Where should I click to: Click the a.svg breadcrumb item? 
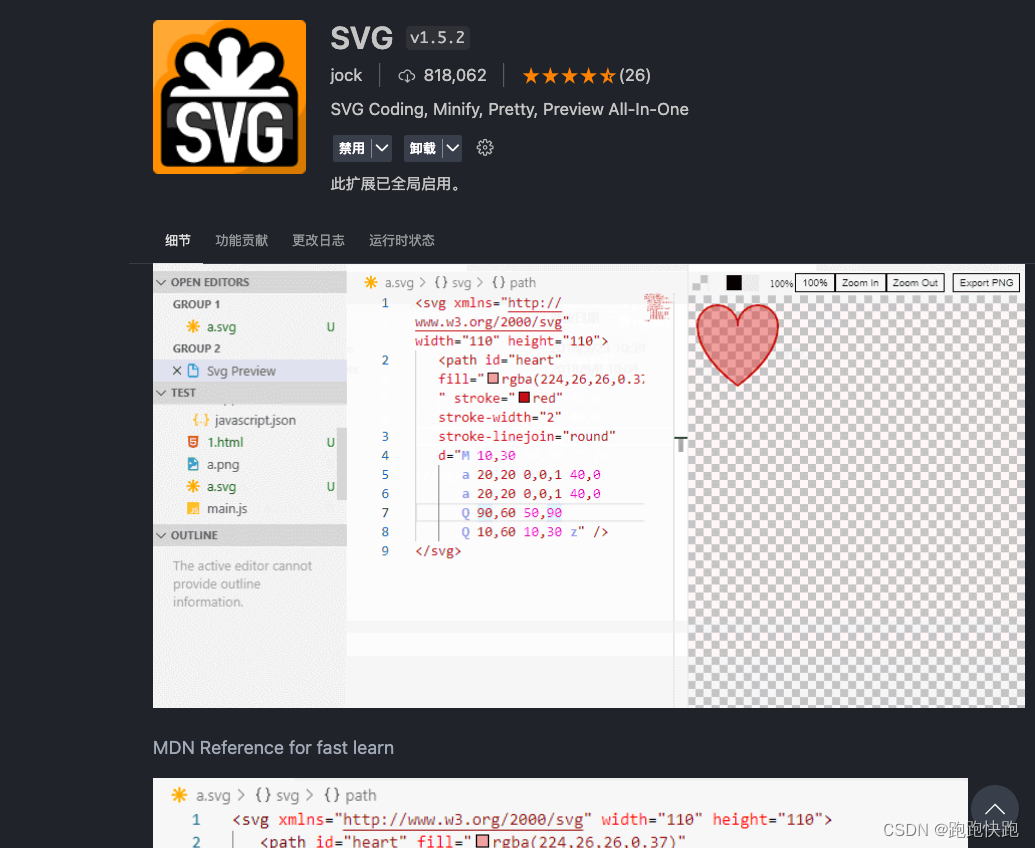click(x=400, y=282)
